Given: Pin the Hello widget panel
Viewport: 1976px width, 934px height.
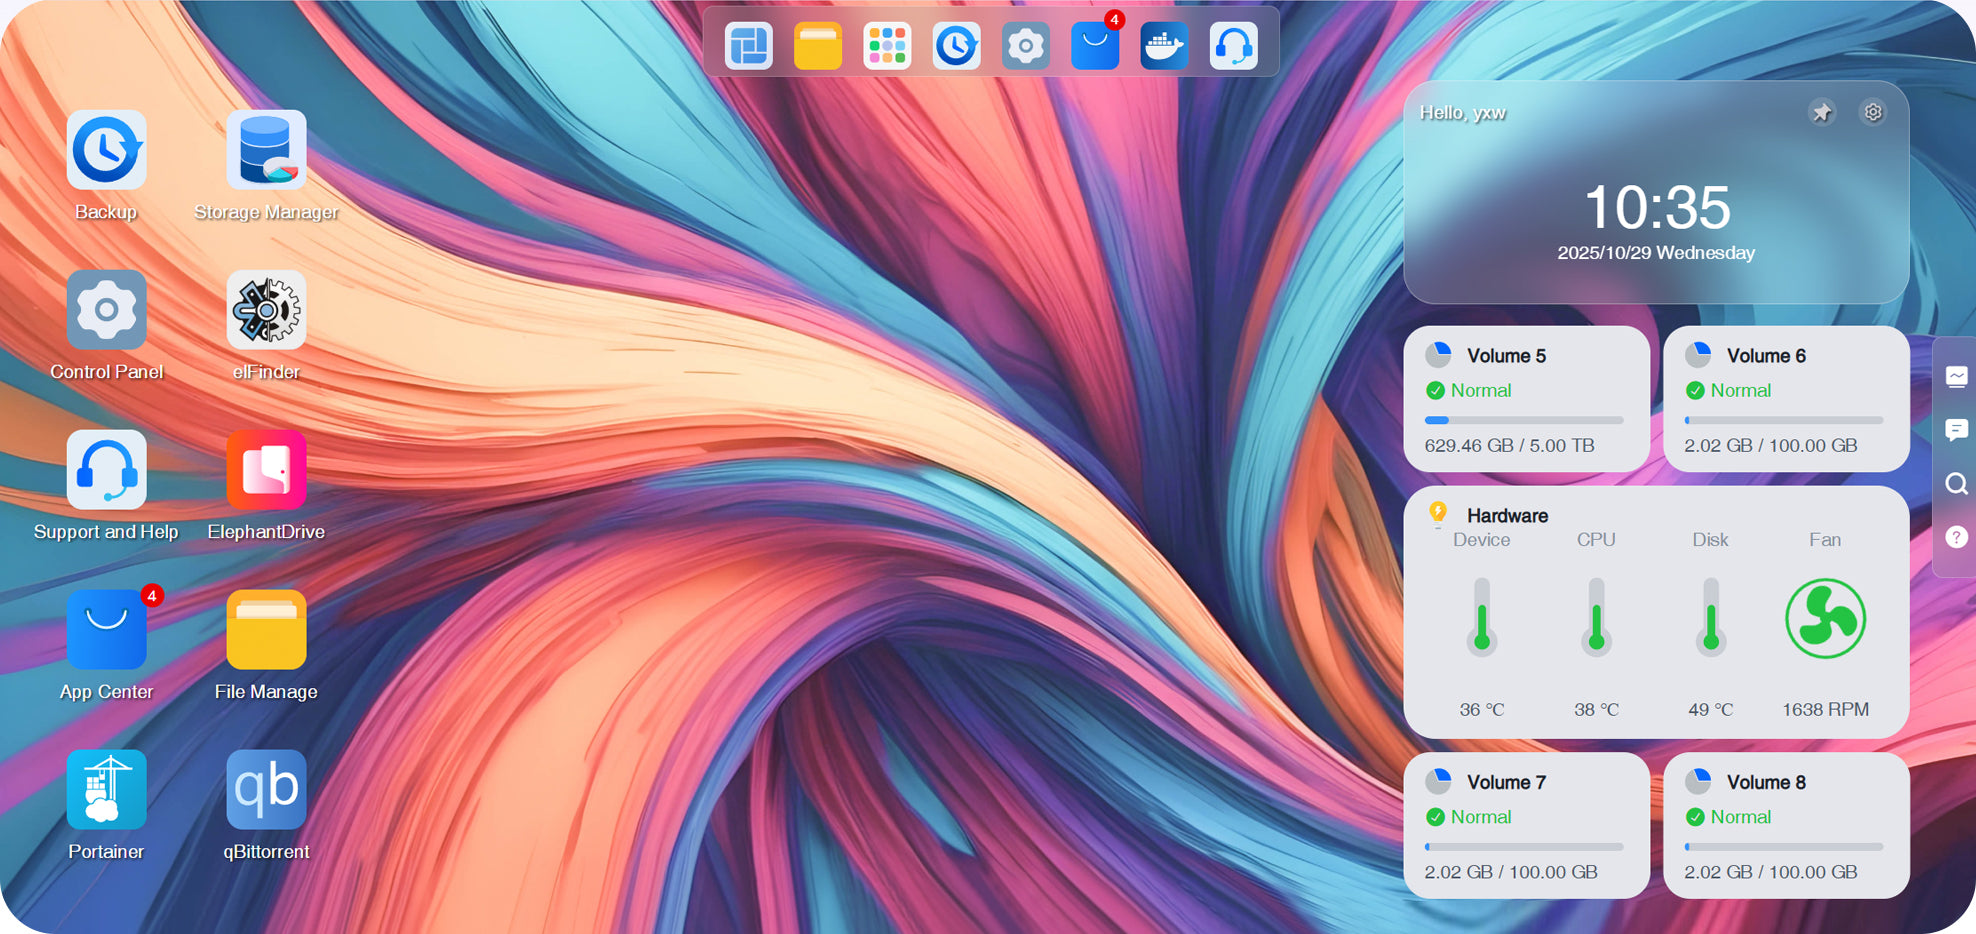Looking at the screenshot, I should (1822, 112).
